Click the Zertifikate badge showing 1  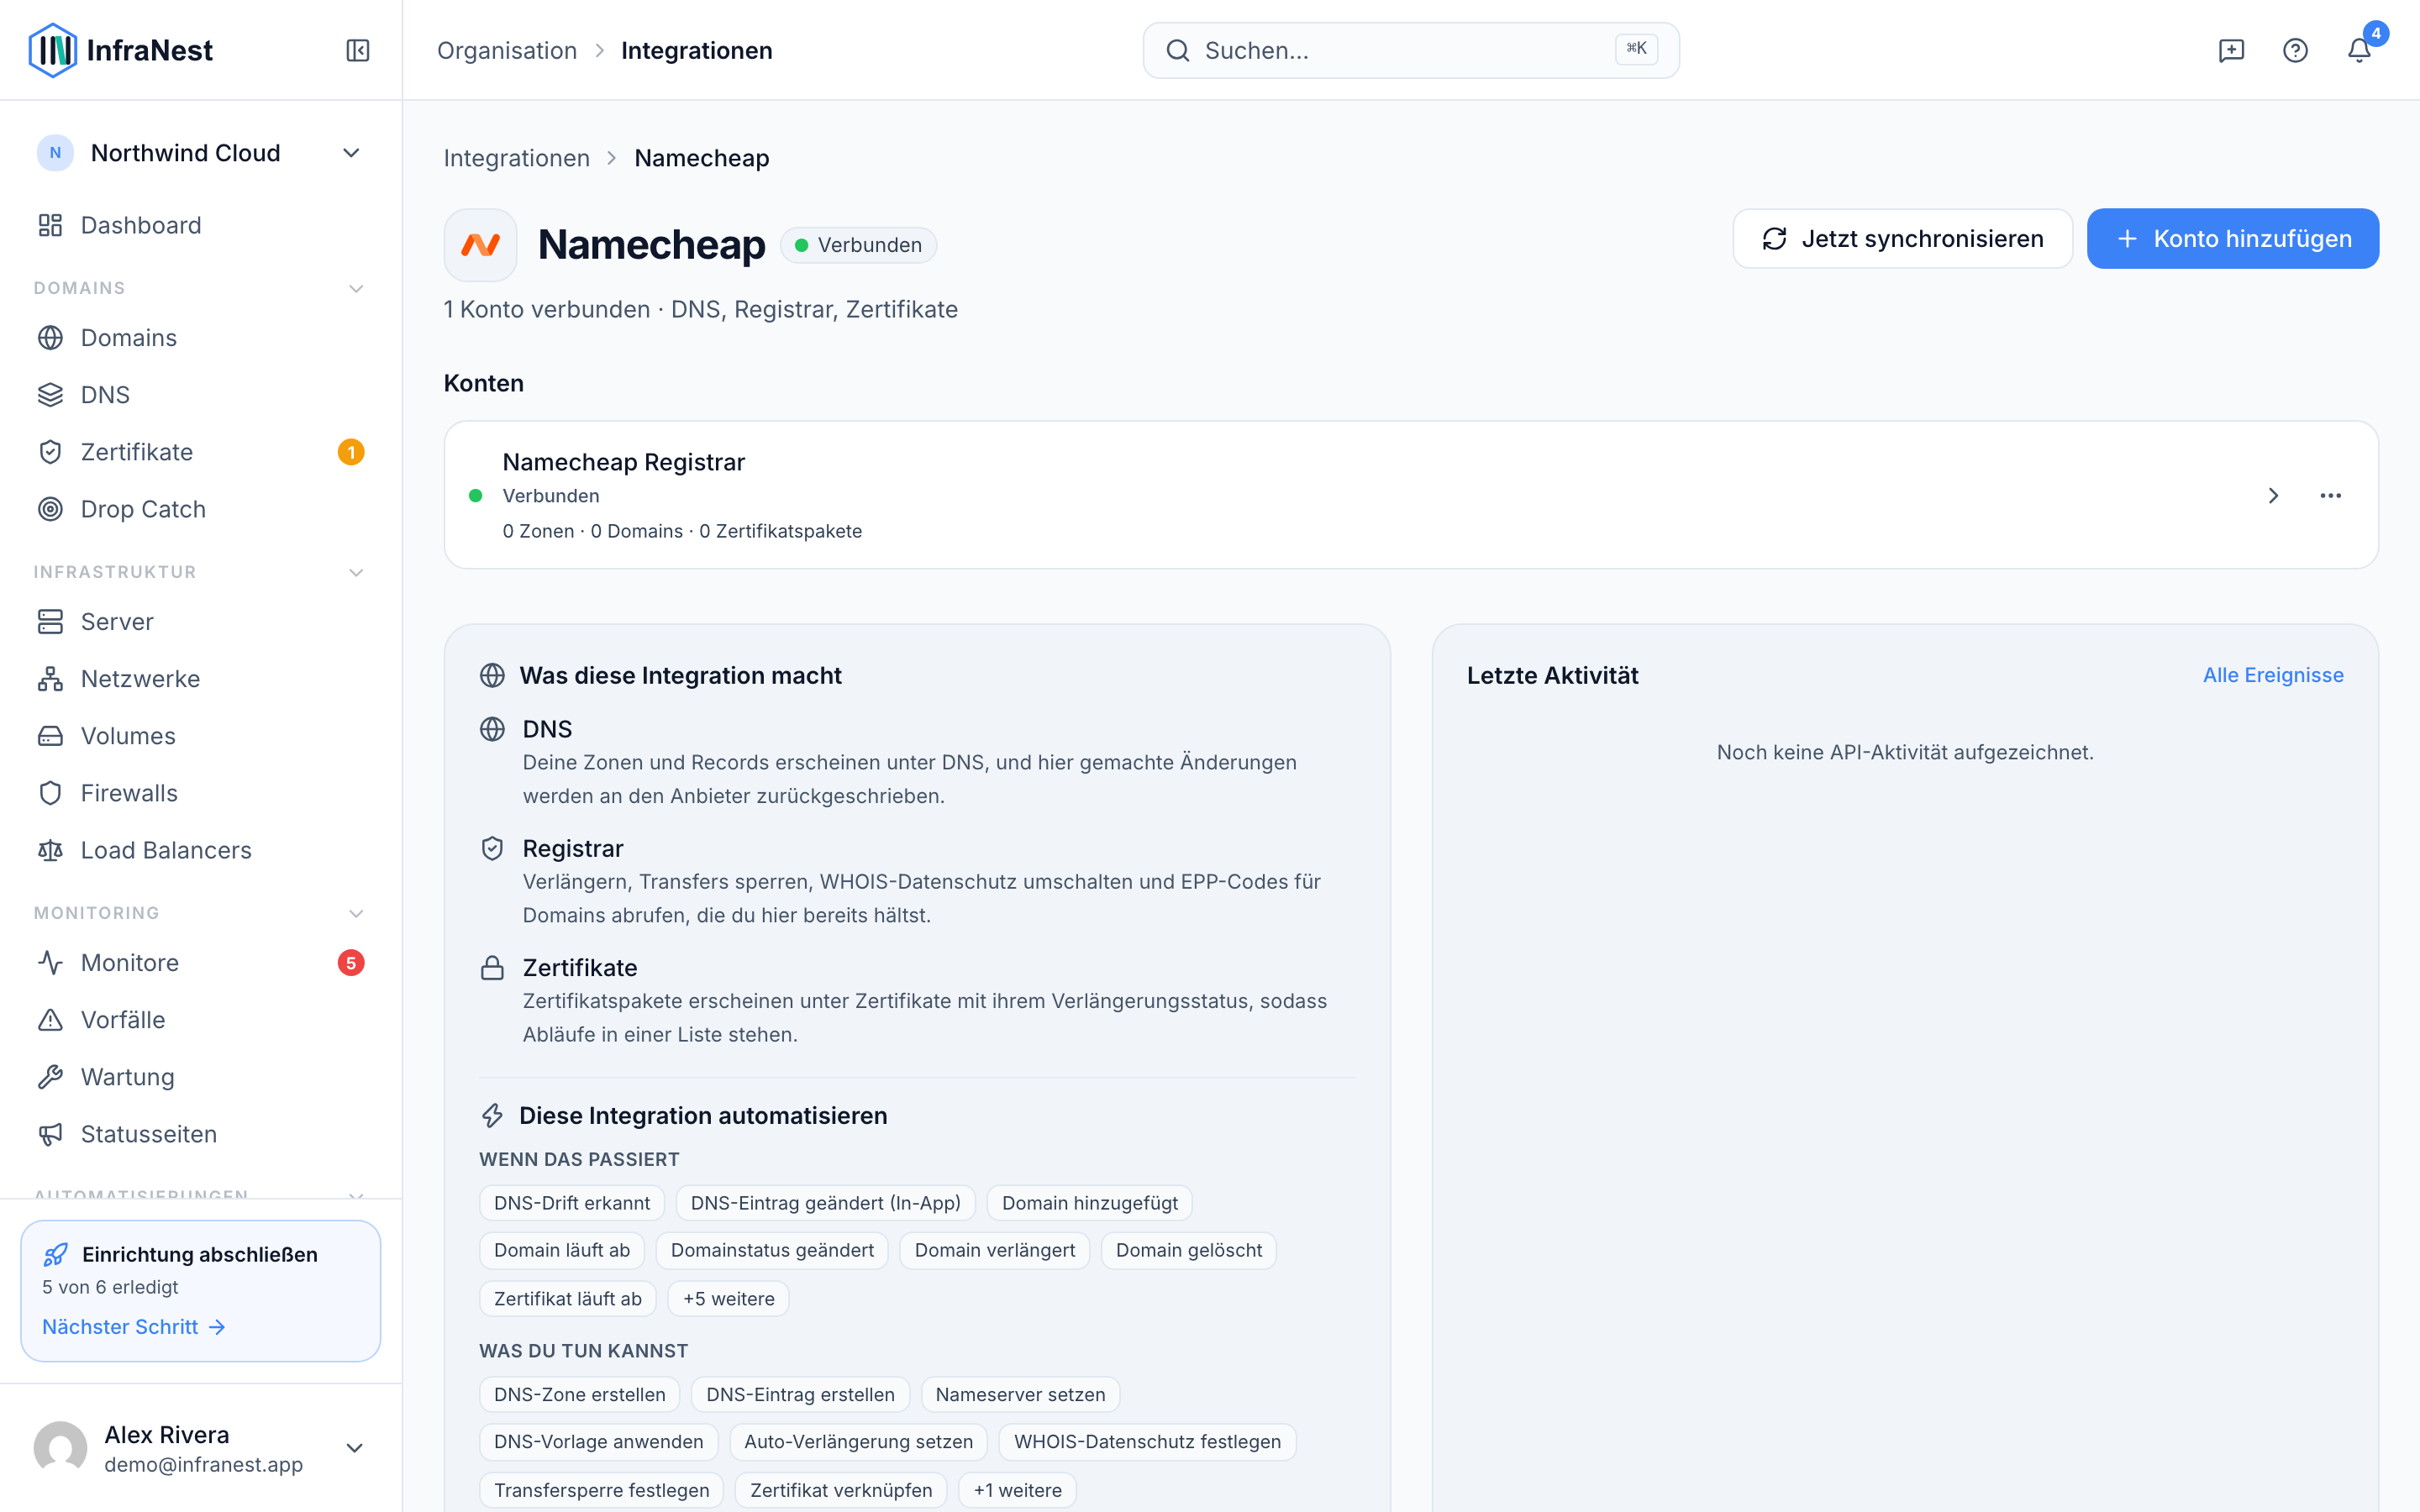(351, 452)
